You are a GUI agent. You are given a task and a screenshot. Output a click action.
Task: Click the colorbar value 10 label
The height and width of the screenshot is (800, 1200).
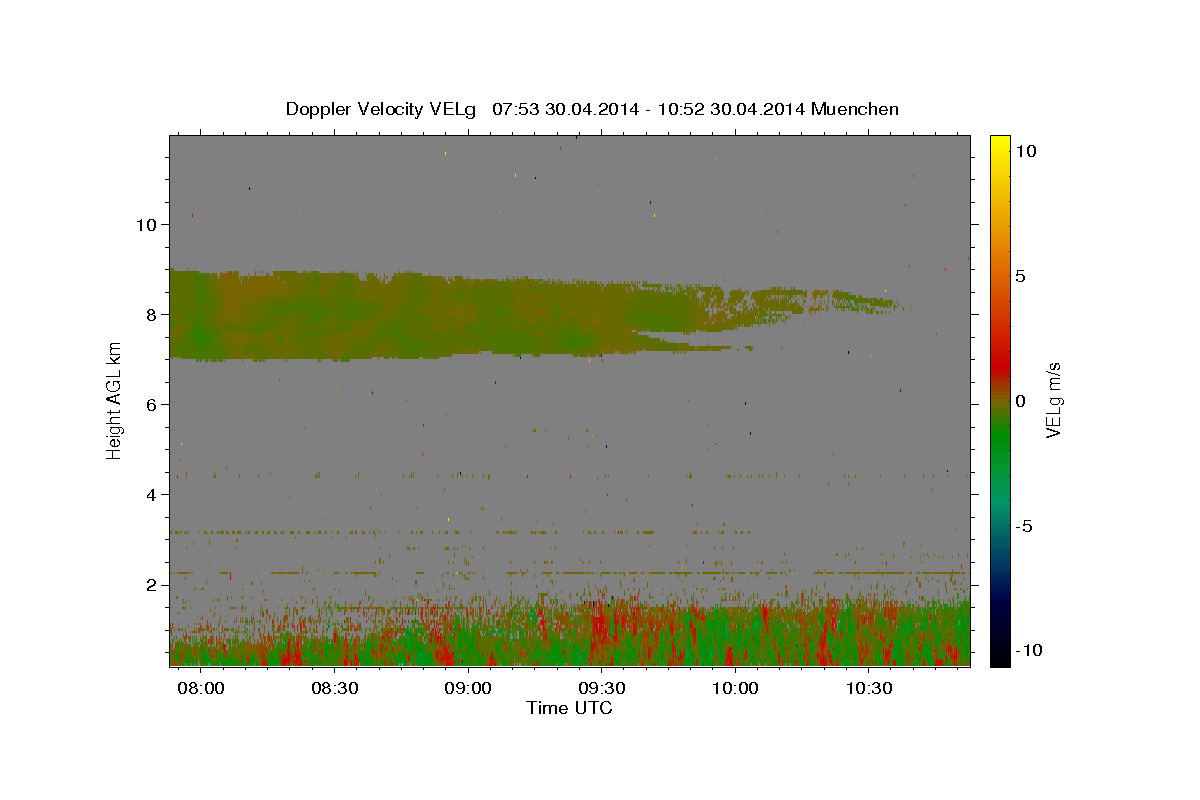pyautogui.click(x=1025, y=151)
